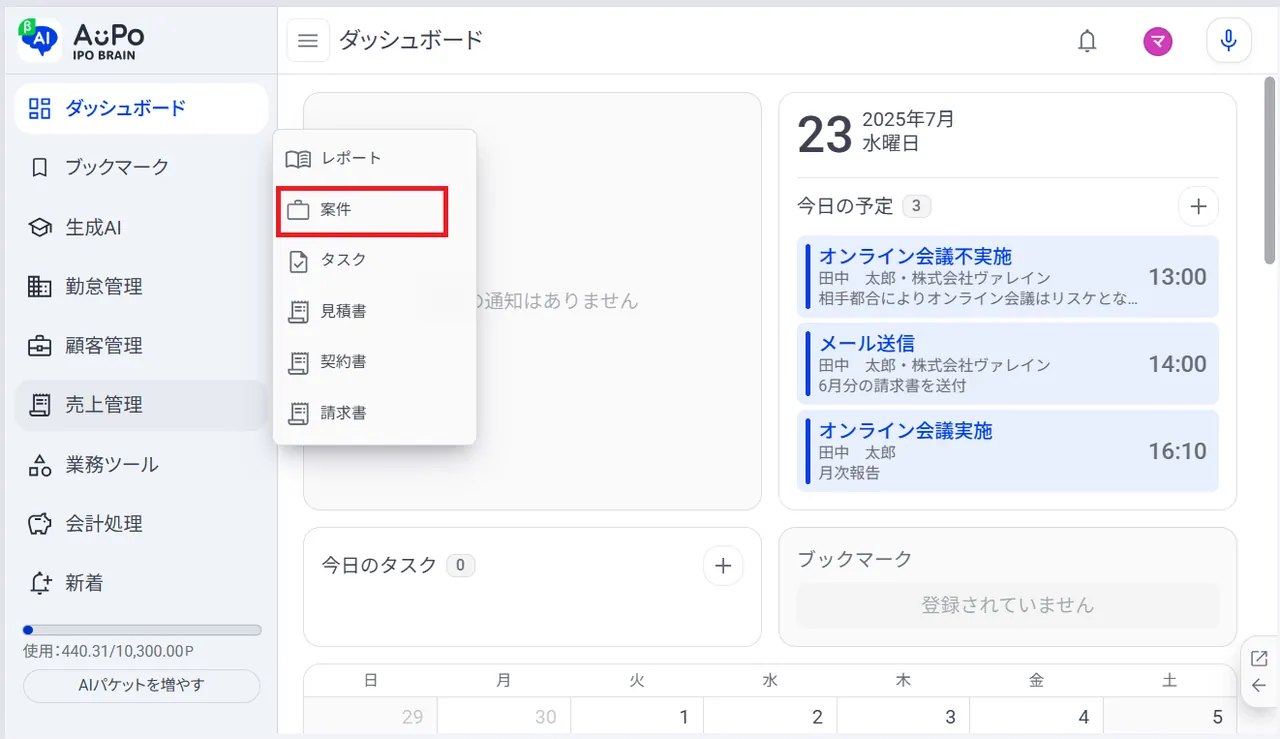Open 顧客管理 in the sidebar

[141, 346]
